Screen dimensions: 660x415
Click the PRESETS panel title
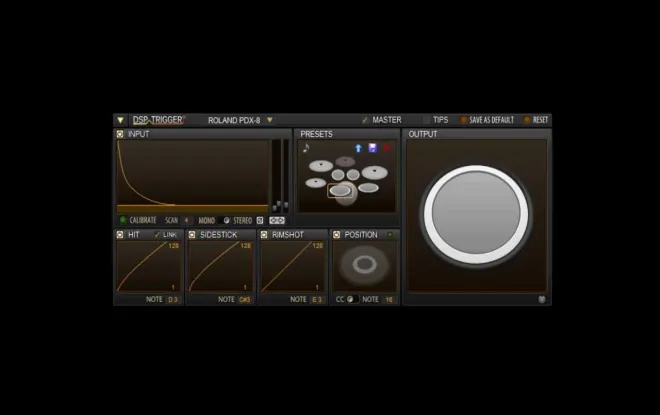(x=316, y=134)
